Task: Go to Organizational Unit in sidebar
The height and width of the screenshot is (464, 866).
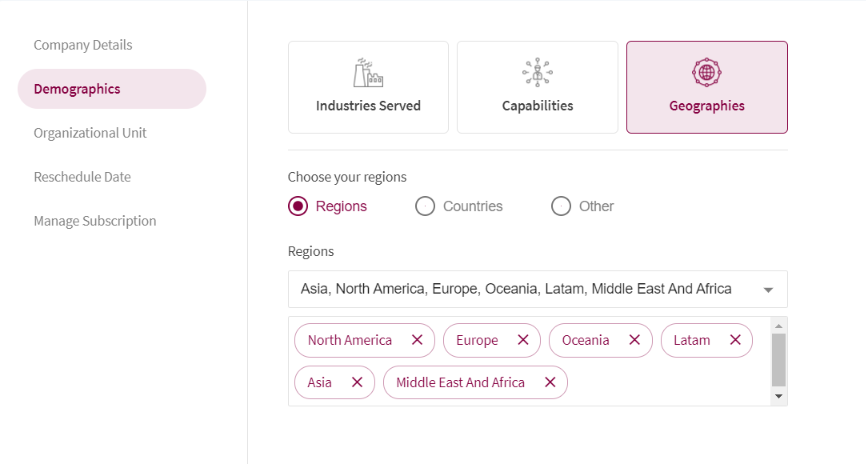Action: (x=90, y=133)
